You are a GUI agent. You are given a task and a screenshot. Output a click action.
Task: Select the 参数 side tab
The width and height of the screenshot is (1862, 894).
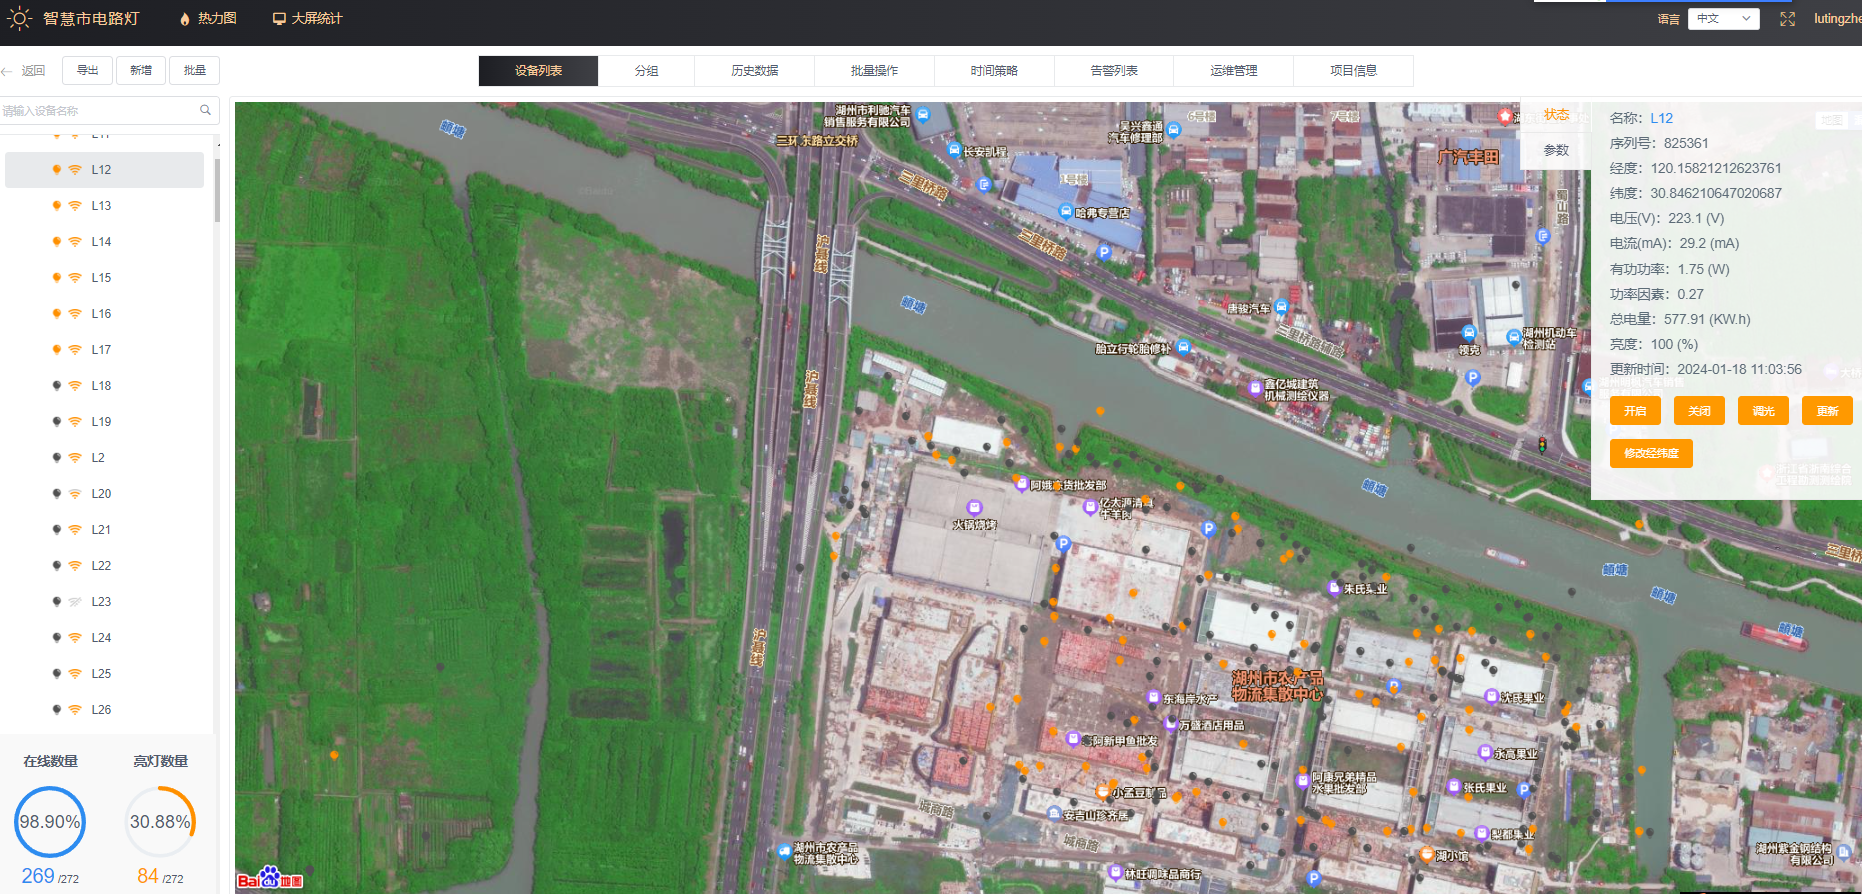[1556, 150]
